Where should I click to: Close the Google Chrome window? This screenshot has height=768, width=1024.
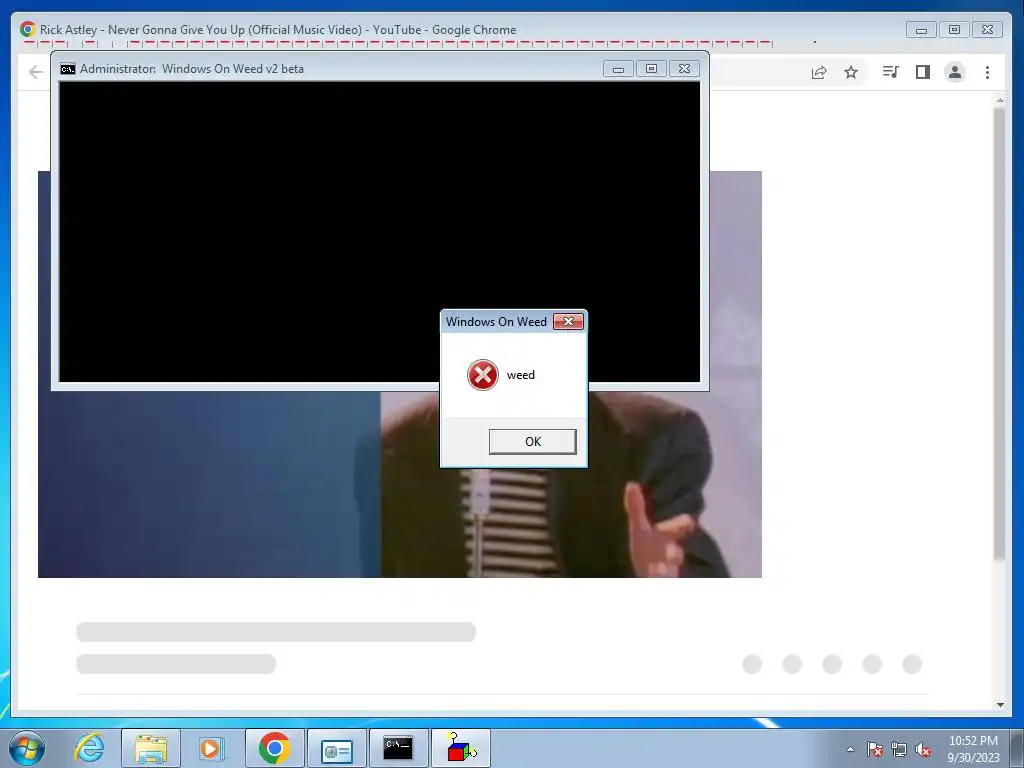(987, 29)
